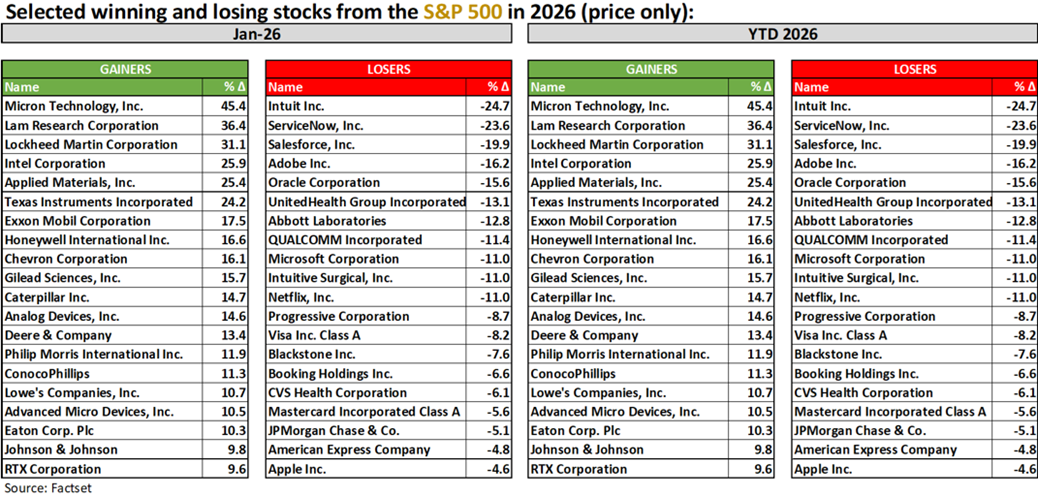Screen dimensions: 1038x497
Task: Select Caterpillar Inc. in the YTD 2026 gainers table
Action: click(573, 297)
